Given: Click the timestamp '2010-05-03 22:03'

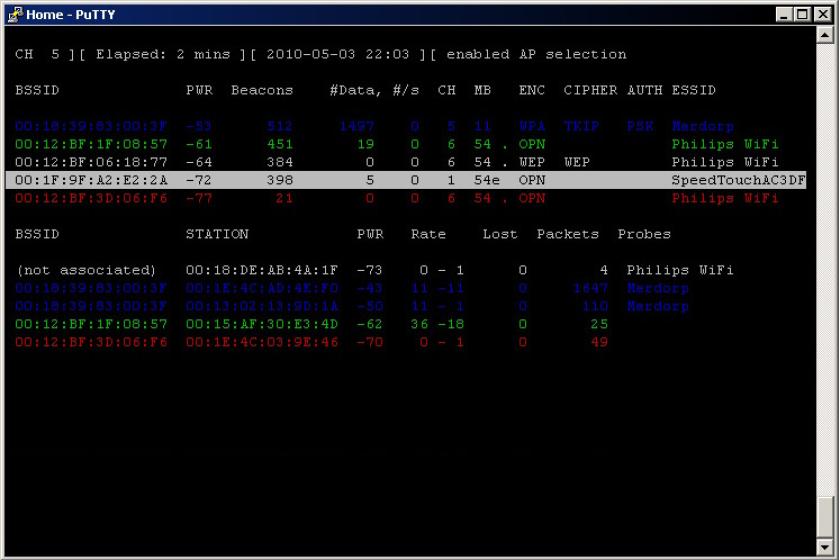Looking at the screenshot, I should [338, 55].
